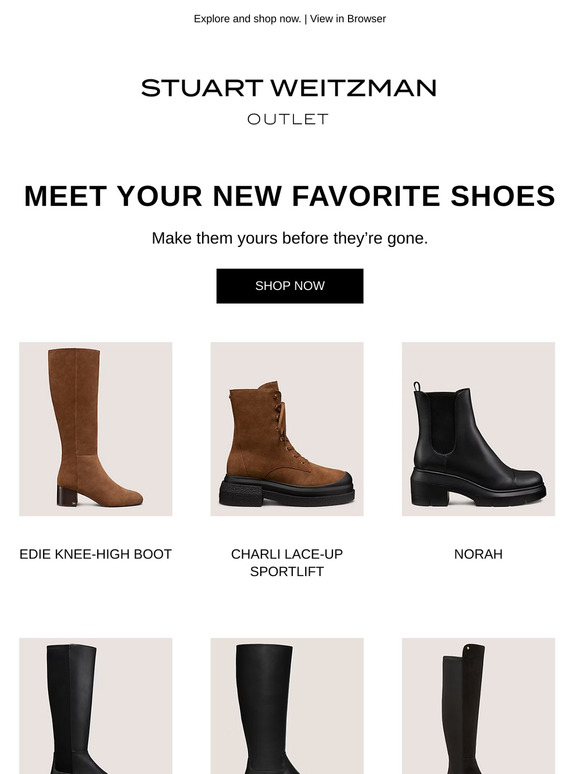Click the dark block heel of the Edie boot
The width and height of the screenshot is (580, 774).
click(x=67, y=496)
